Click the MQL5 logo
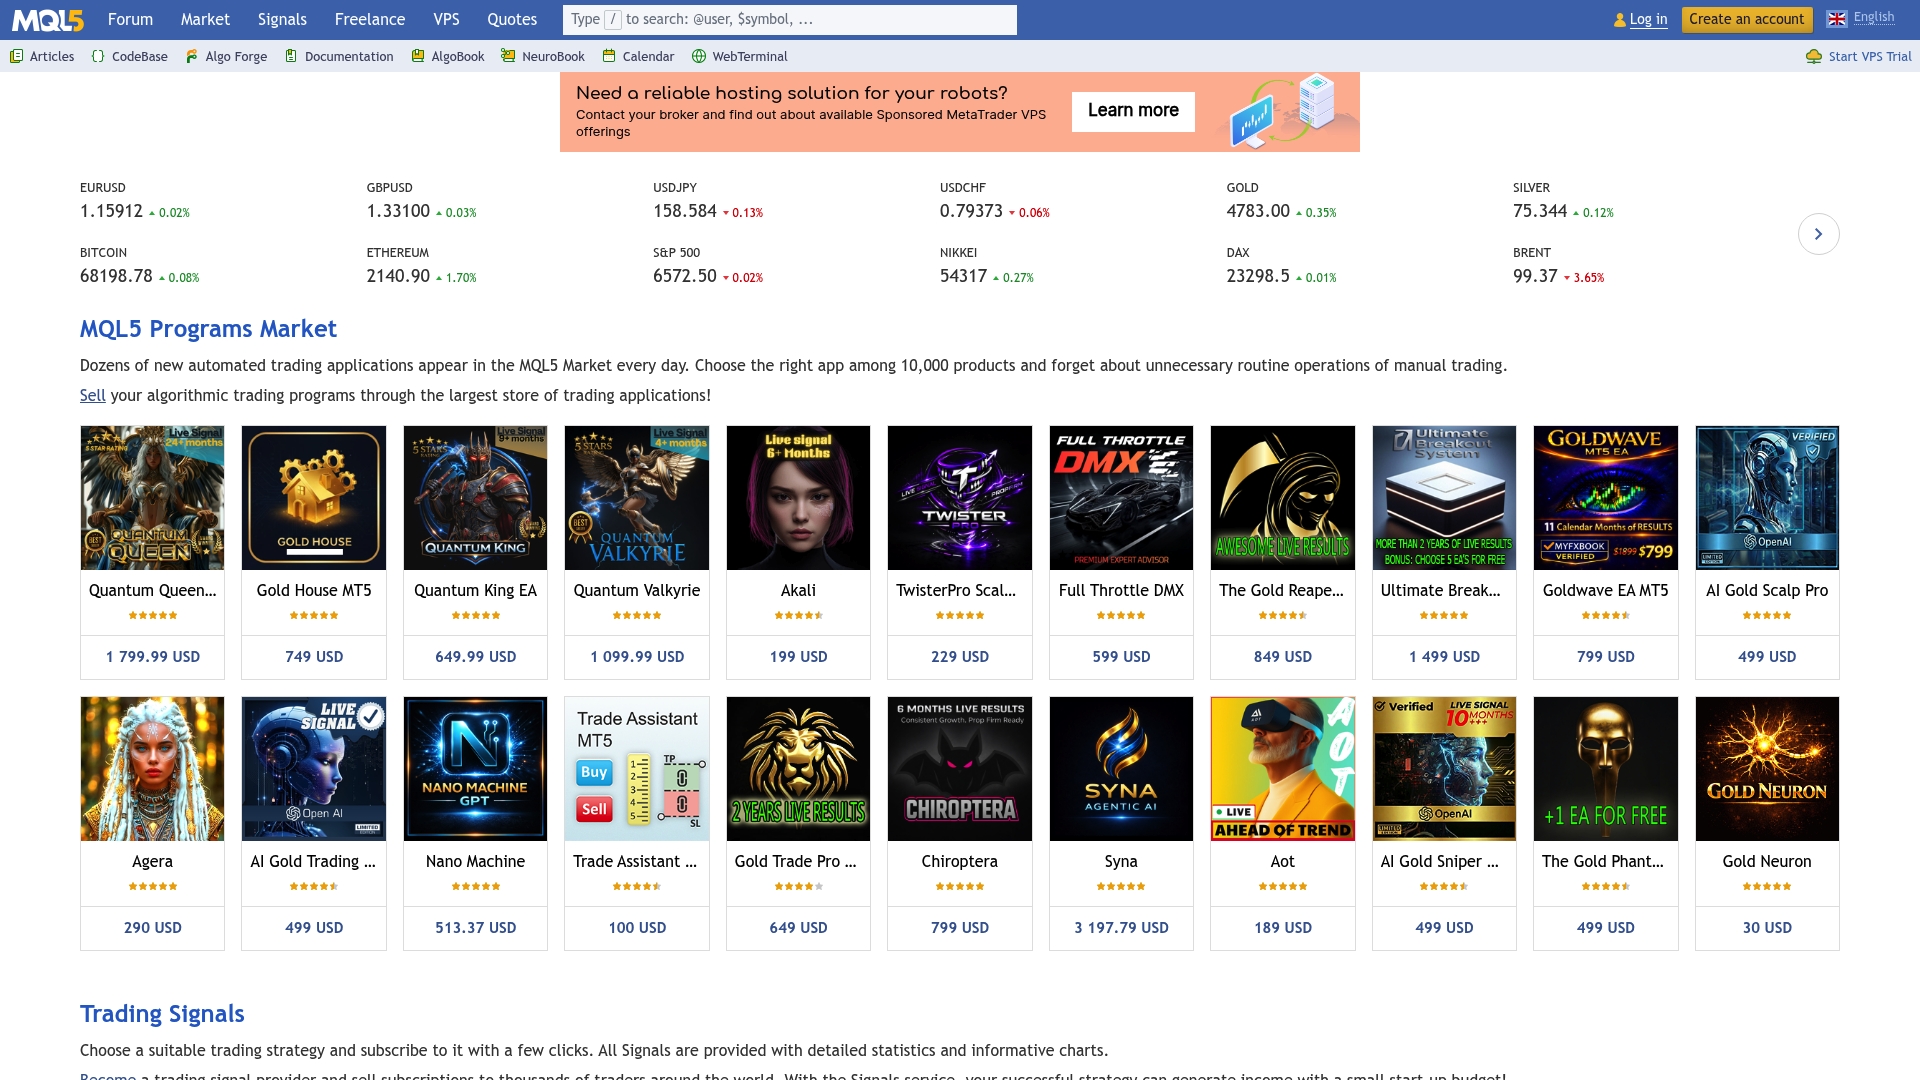This screenshot has width=1920, height=1080. pyautogui.click(x=47, y=20)
